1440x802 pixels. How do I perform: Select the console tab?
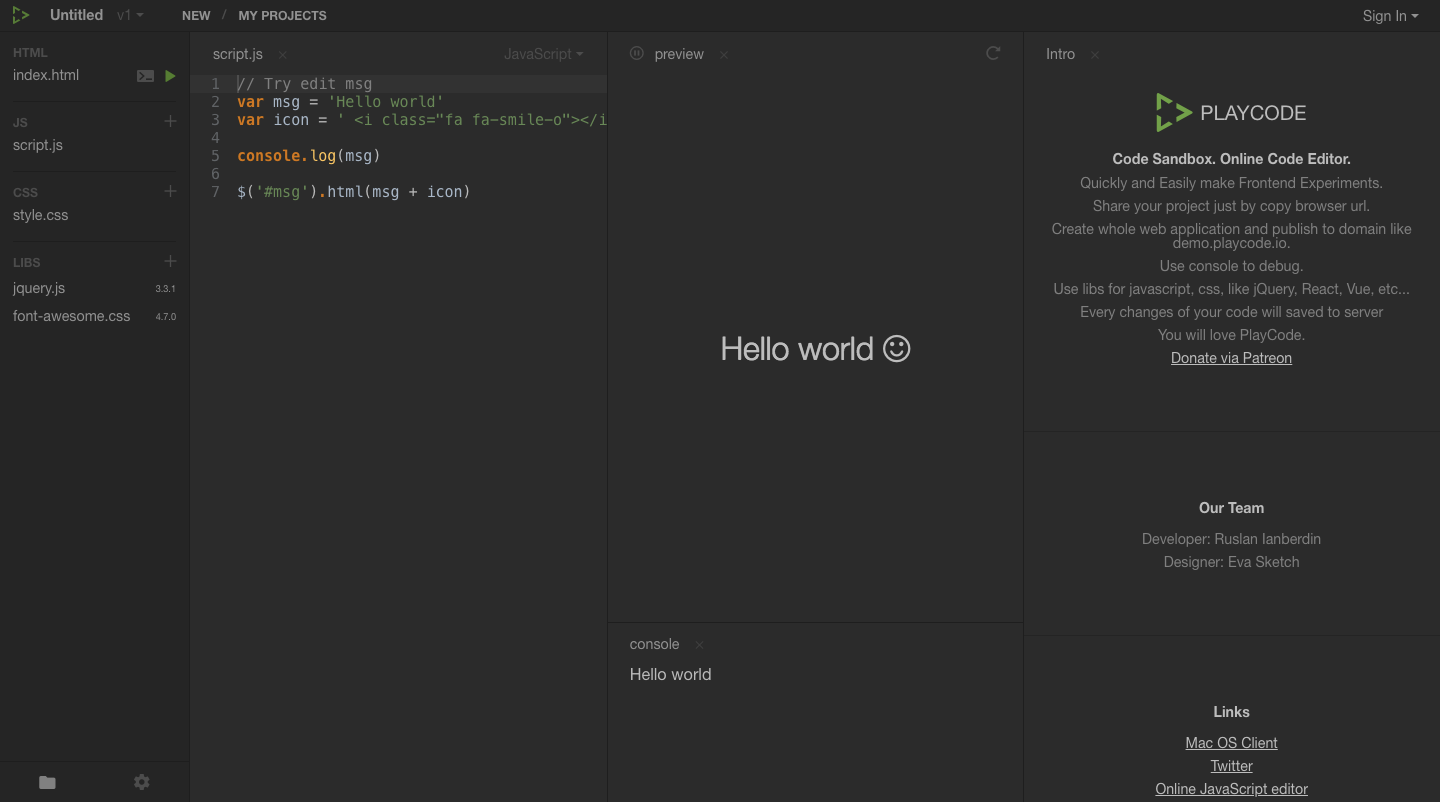(x=654, y=644)
